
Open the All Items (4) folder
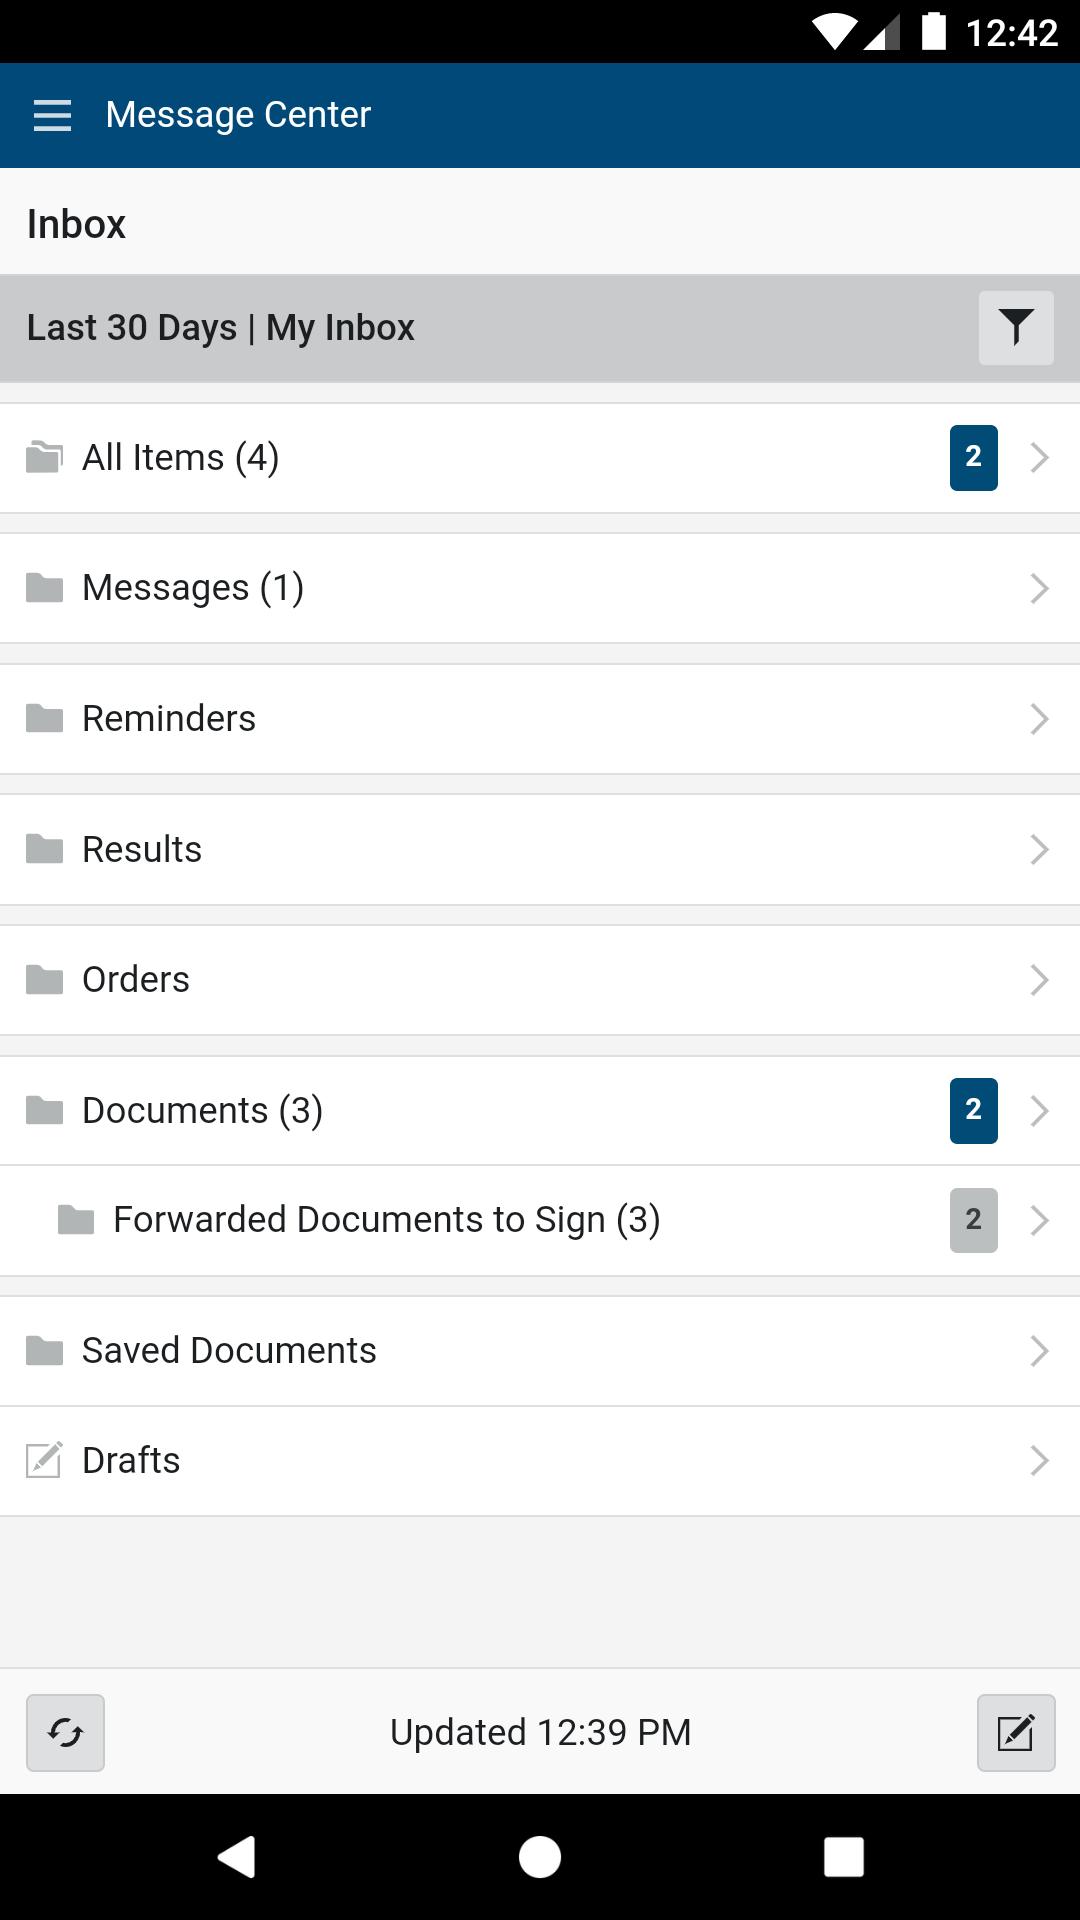180,458
